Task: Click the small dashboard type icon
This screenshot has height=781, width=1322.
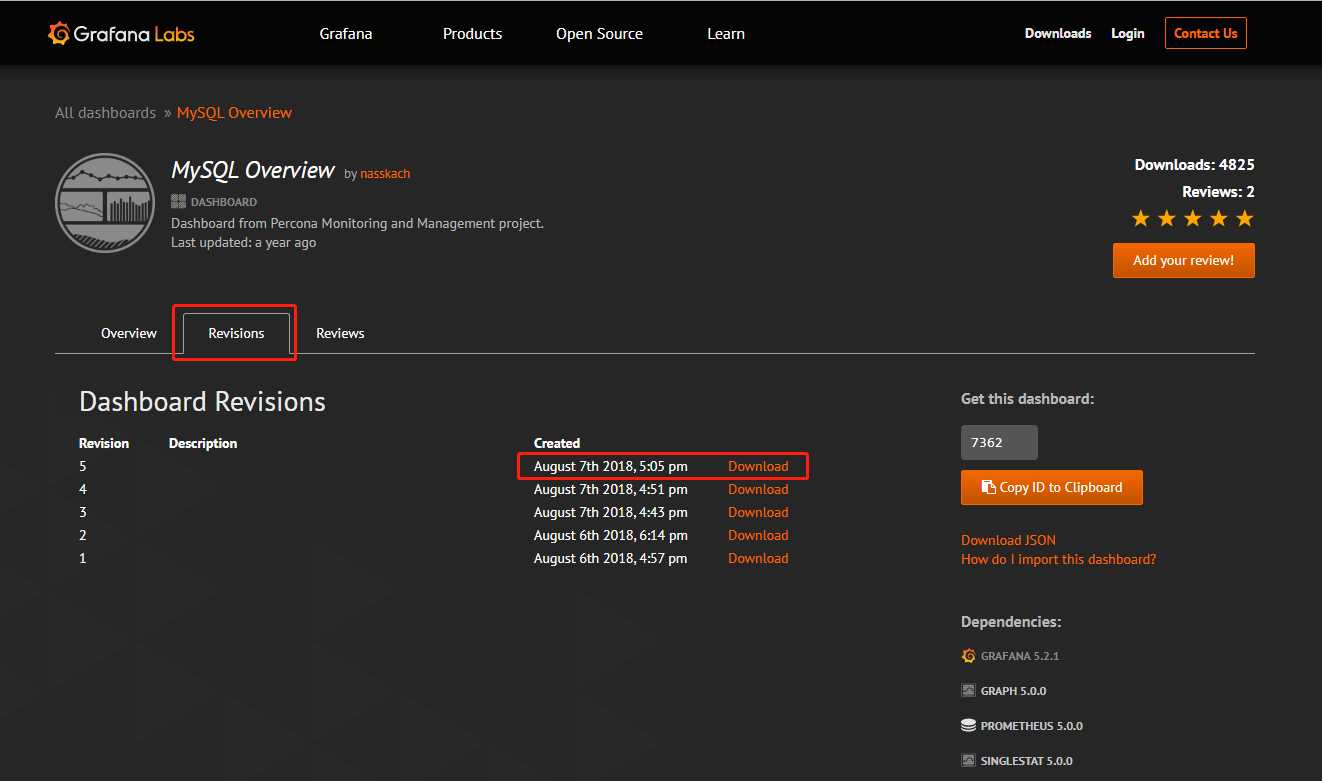Action: (179, 201)
